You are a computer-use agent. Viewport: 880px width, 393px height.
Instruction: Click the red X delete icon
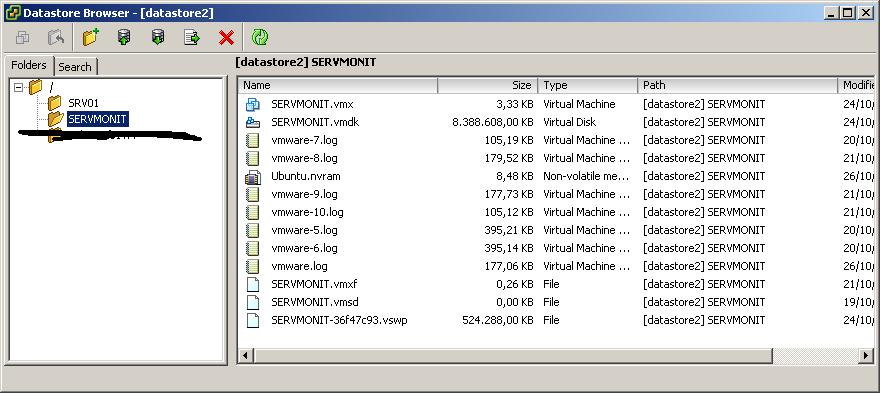pyautogui.click(x=226, y=38)
